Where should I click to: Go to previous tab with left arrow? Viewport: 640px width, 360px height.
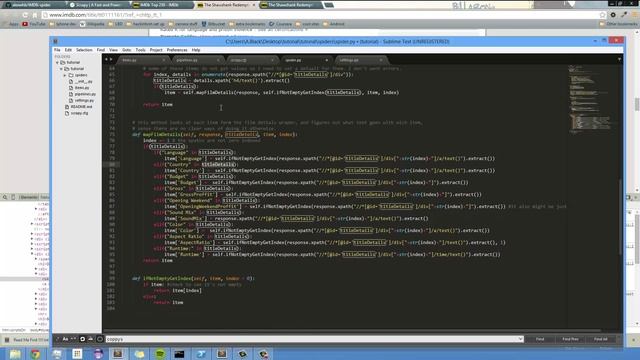click(106, 60)
